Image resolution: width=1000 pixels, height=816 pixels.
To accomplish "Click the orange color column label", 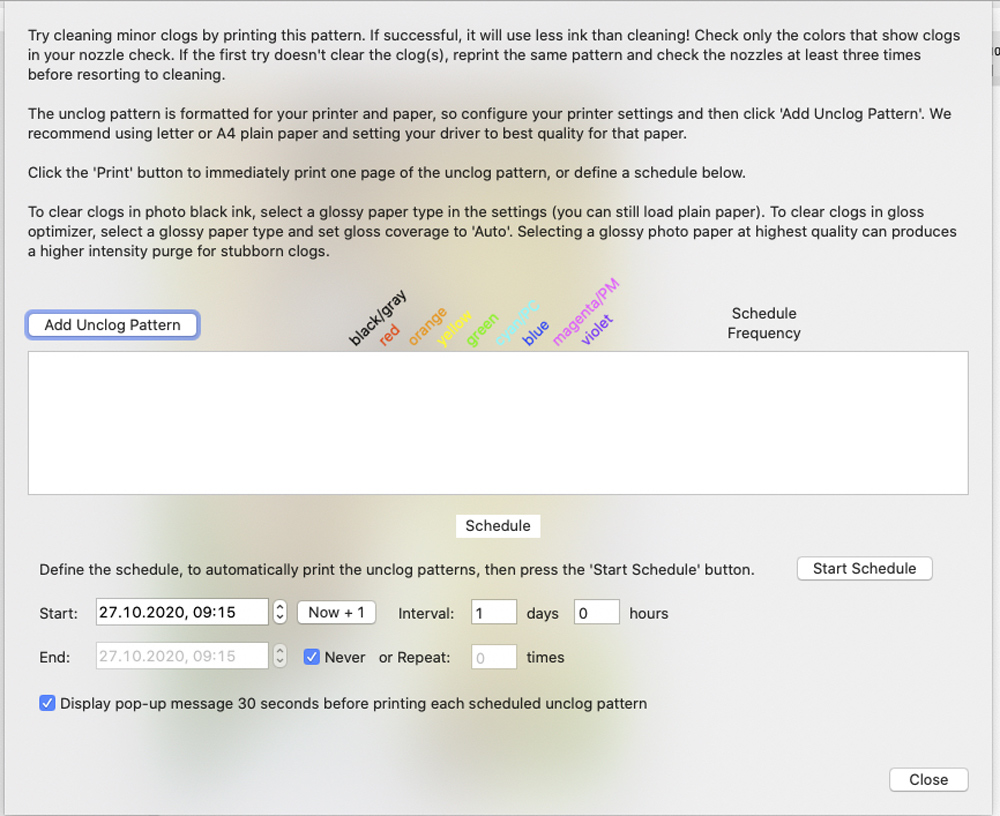I will tap(427, 327).
